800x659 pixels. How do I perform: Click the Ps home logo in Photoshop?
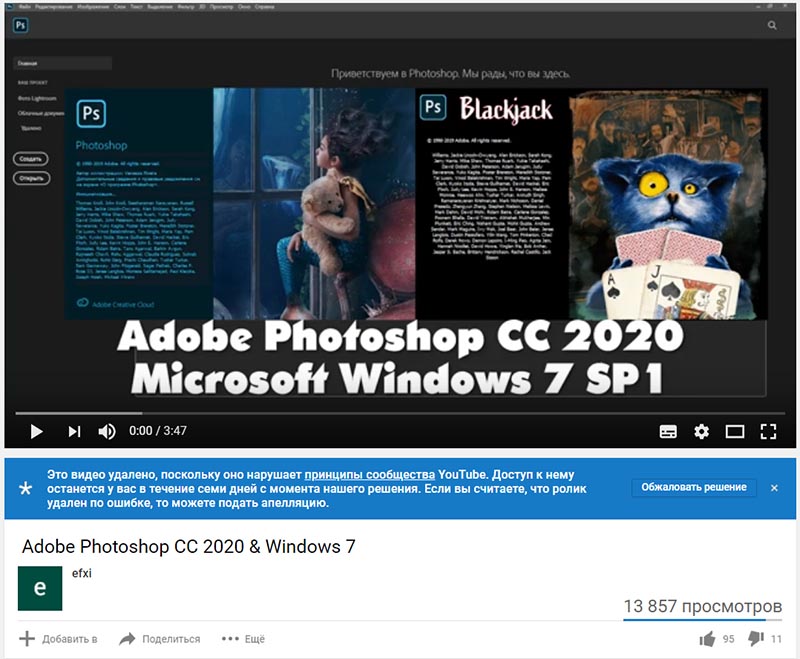[x=20, y=25]
